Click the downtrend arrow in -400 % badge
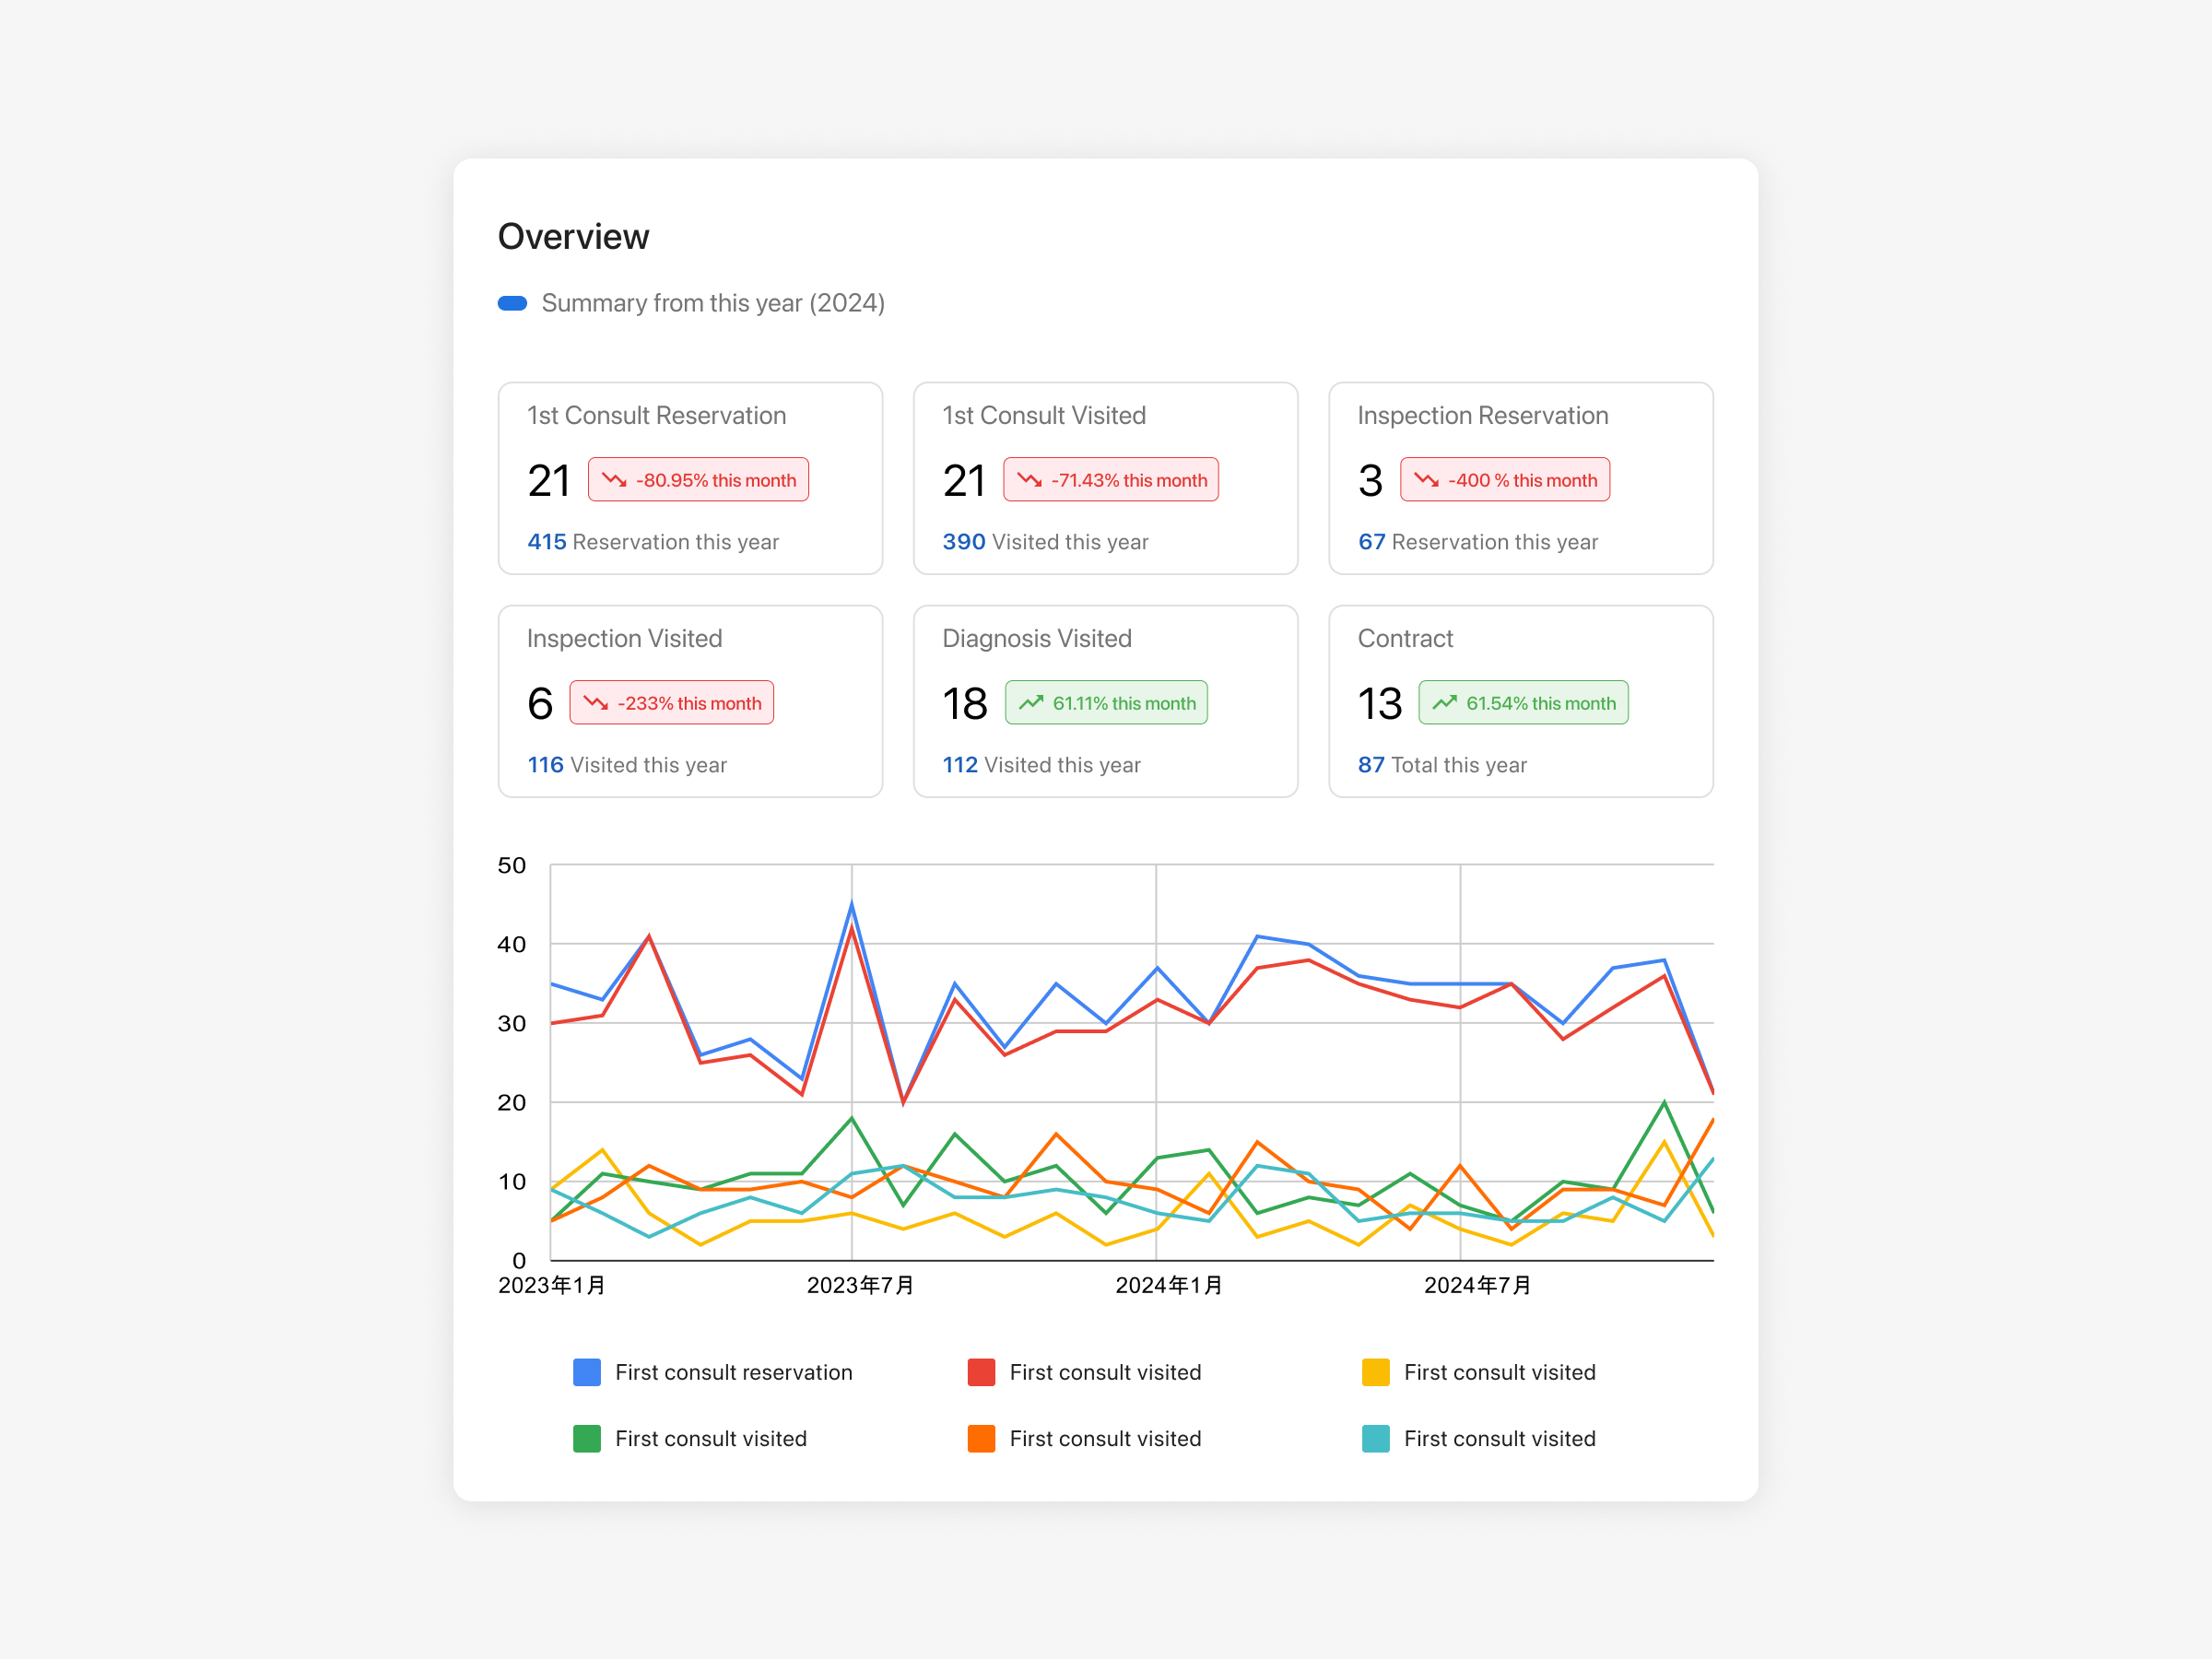Viewport: 2212px width, 1659px height. coord(1426,480)
